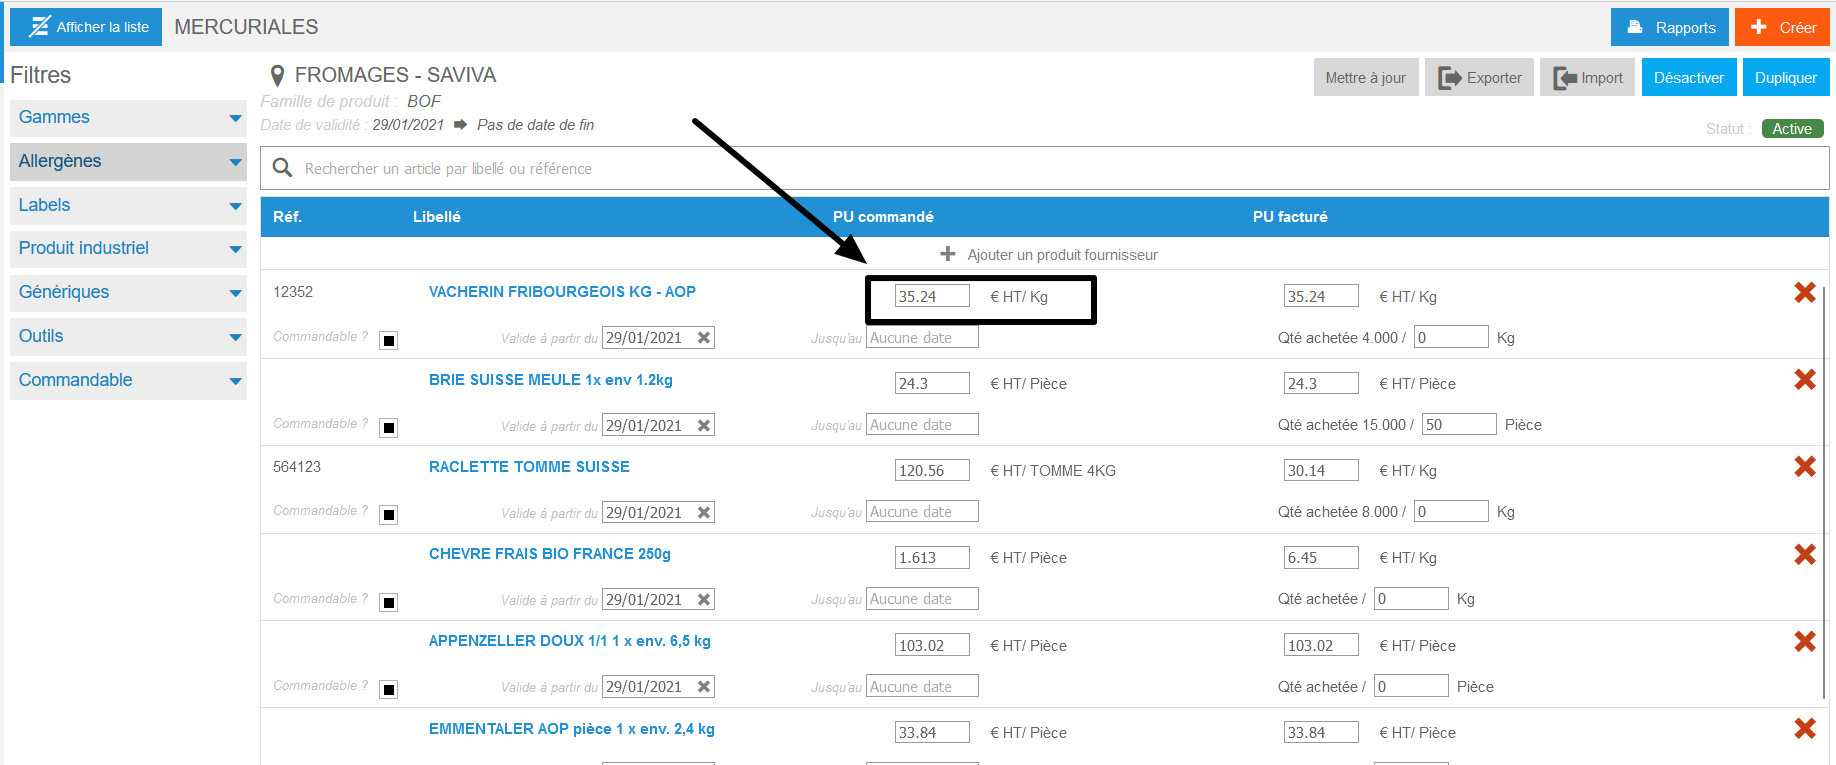Expand the Commandable filter
The height and width of the screenshot is (765, 1836).
pos(128,380)
